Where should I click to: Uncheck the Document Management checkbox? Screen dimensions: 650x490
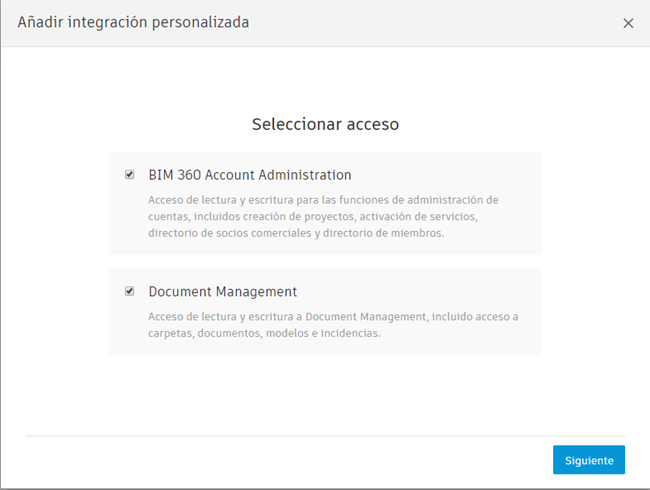click(129, 291)
